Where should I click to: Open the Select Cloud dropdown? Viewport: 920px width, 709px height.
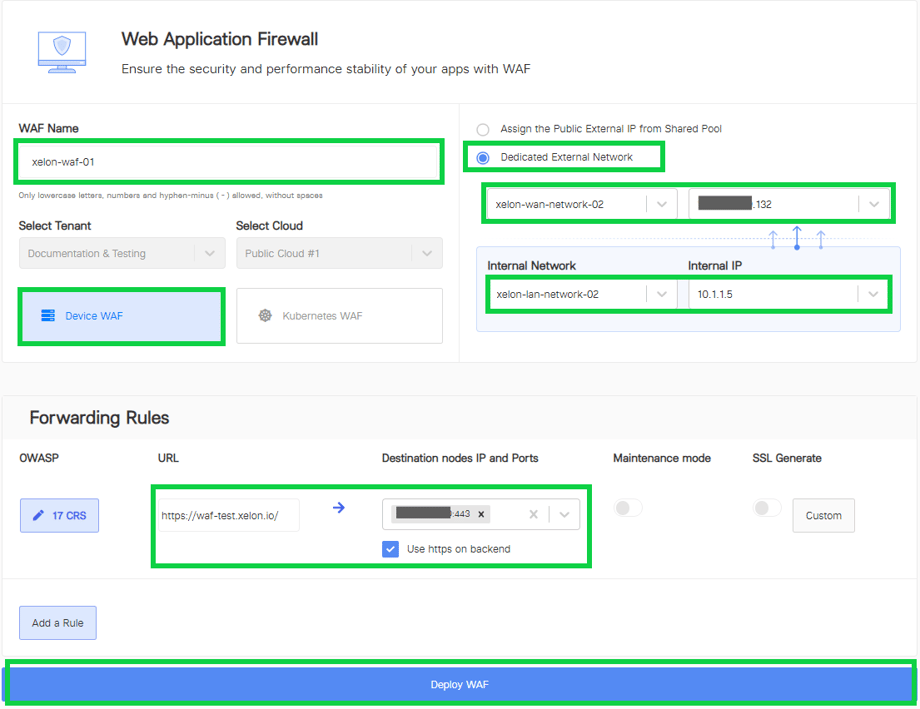339,253
